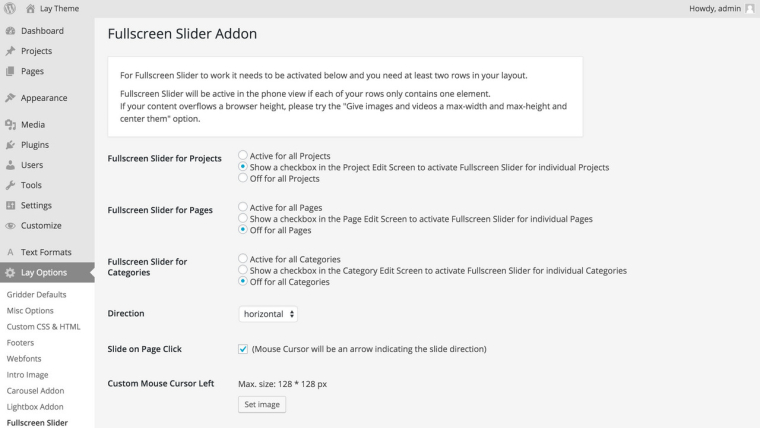Select Active for all Pages radio

click(x=243, y=207)
